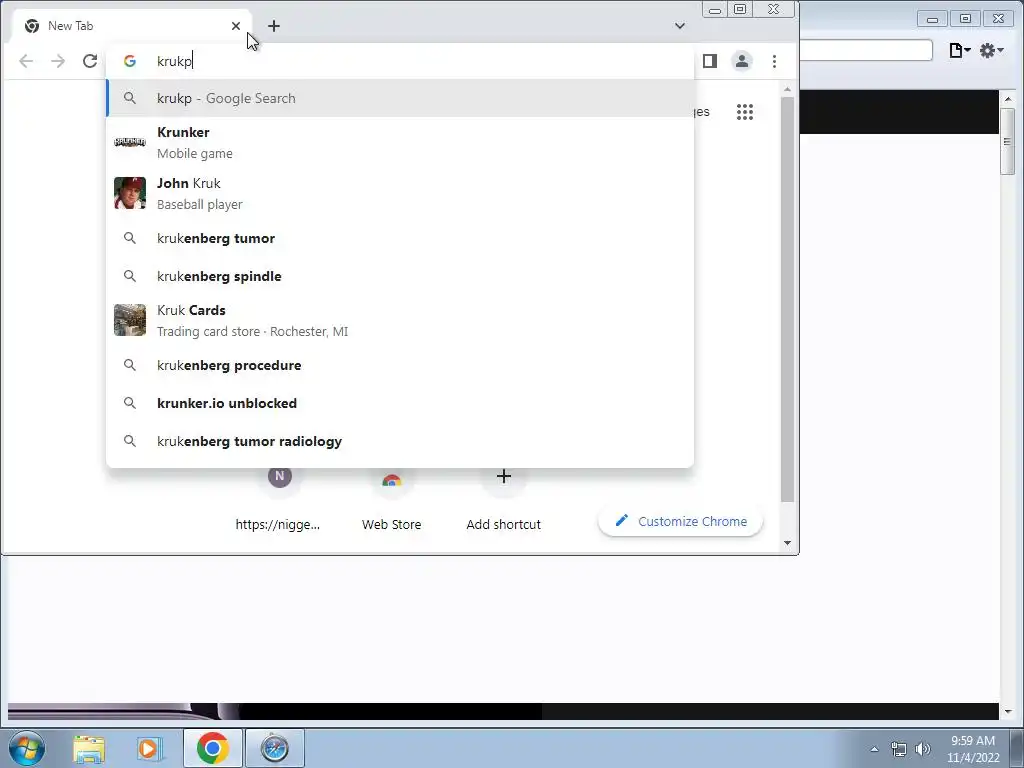Viewport: 1024px width, 768px height.
Task: Click the network tray icon
Action: [x=899, y=749]
